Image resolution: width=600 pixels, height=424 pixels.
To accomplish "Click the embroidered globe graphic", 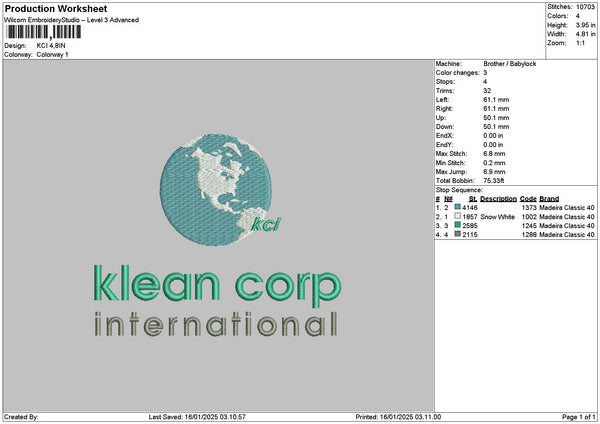I will (215, 189).
